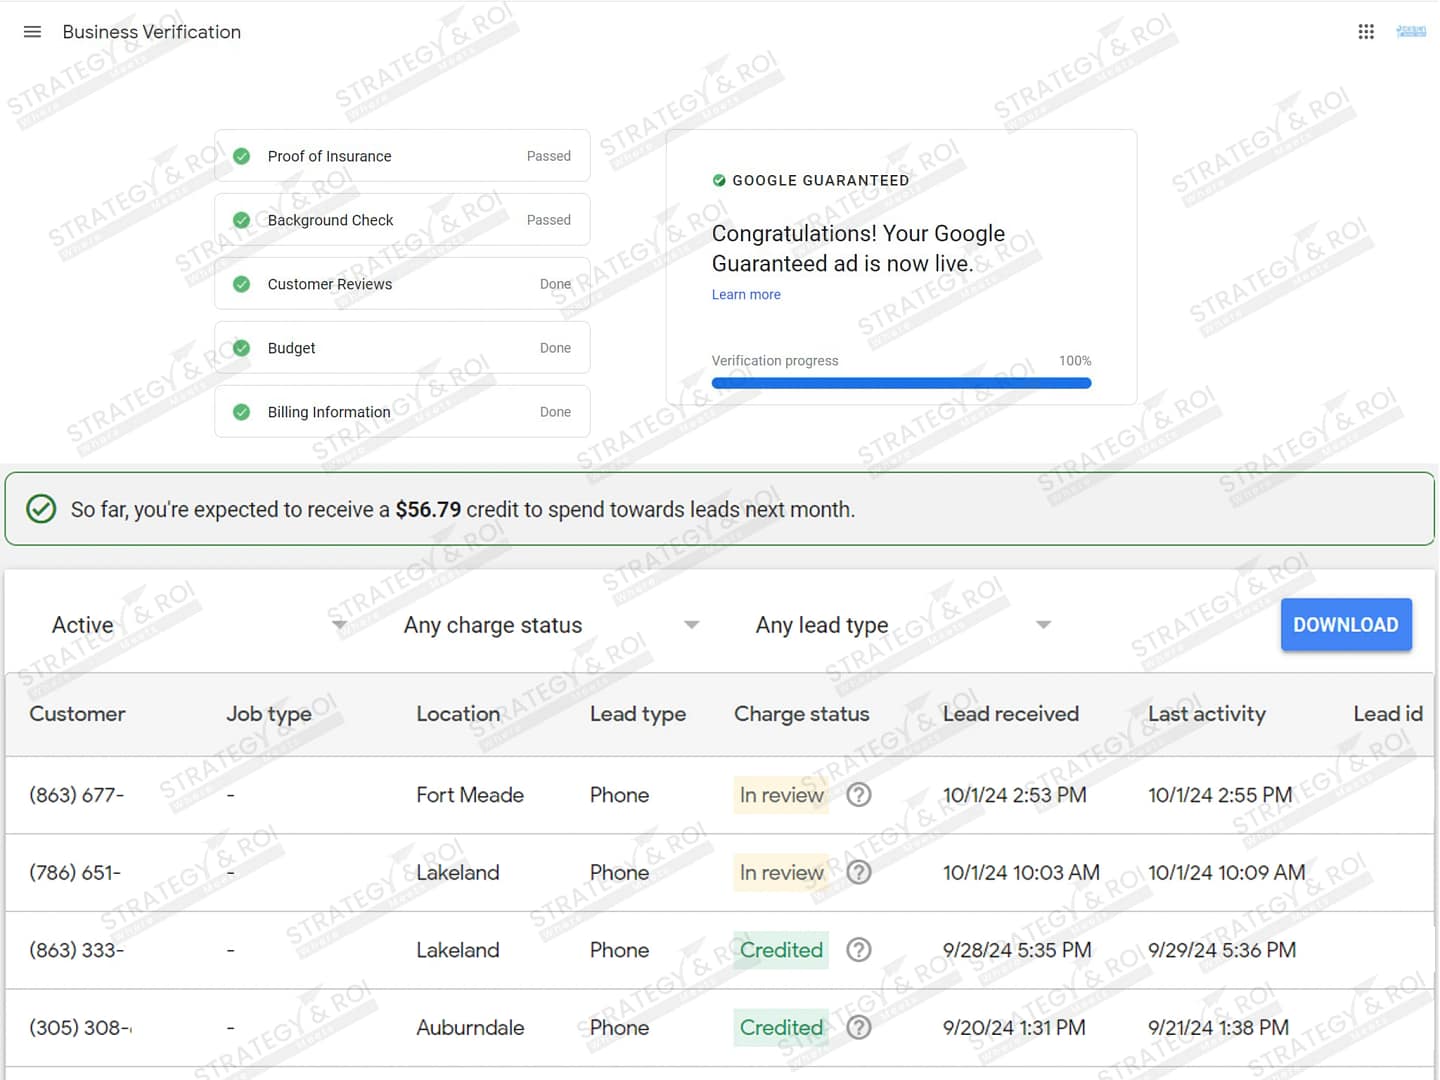Open the hamburger navigation menu
Image resolution: width=1440 pixels, height=1080 pixels.
tap(32, 32)
